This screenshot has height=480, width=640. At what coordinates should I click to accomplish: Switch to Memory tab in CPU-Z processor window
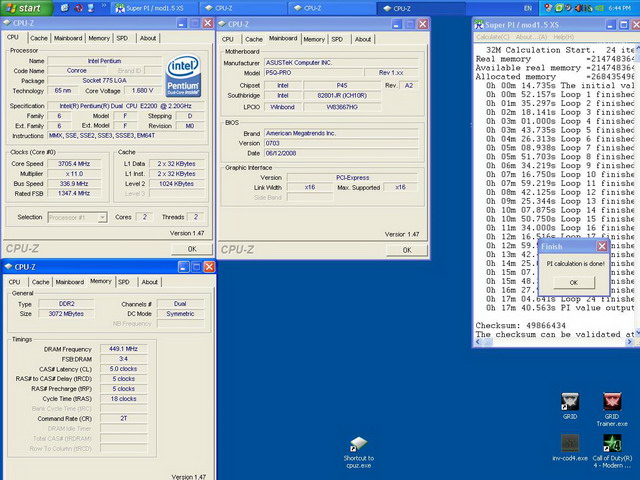[x=99, y=38]
